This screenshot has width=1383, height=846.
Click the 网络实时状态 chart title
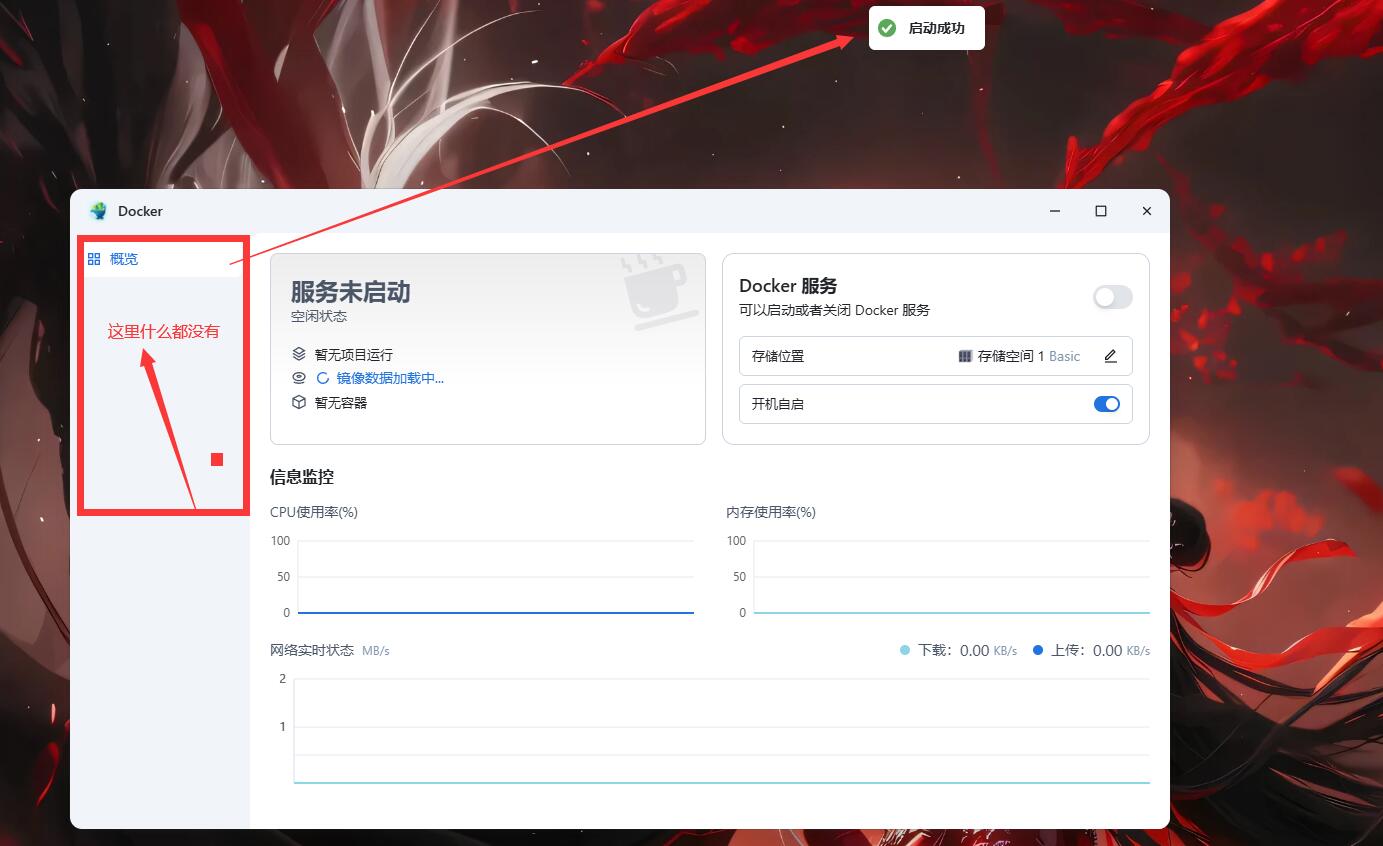312,650
